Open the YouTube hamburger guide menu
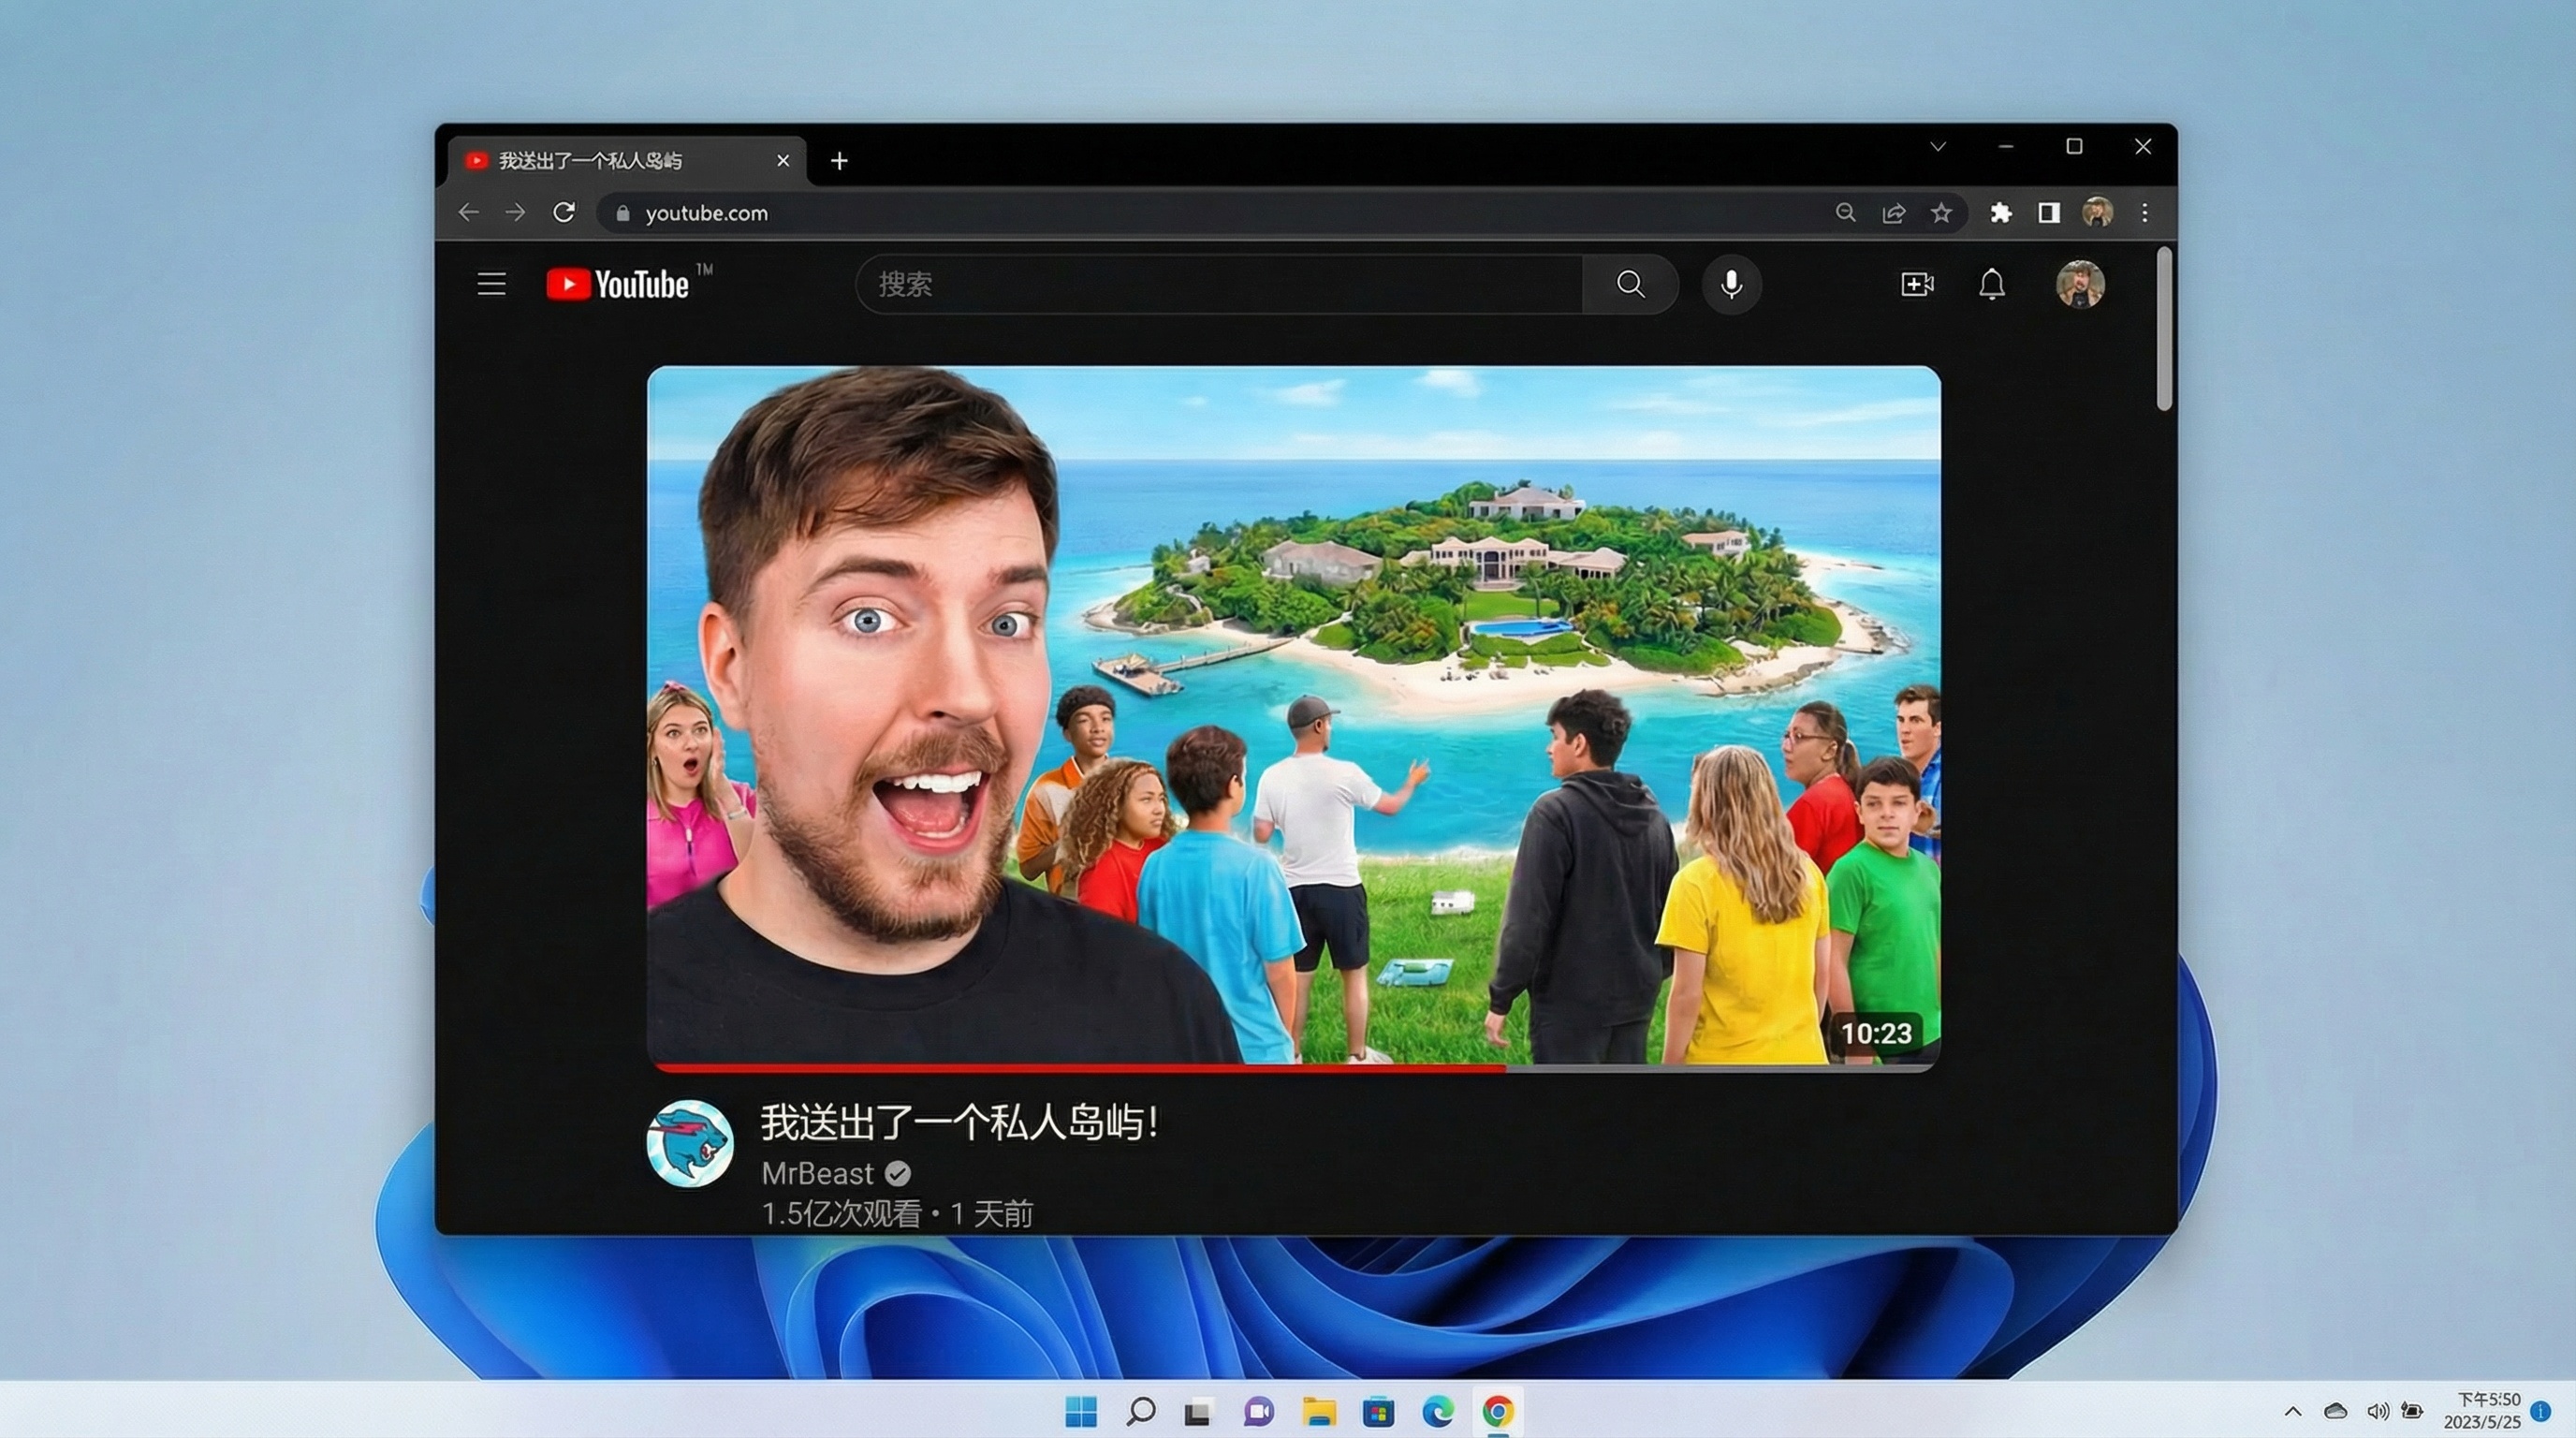This screenshot has height=1438, width=2576. point(491,284)
